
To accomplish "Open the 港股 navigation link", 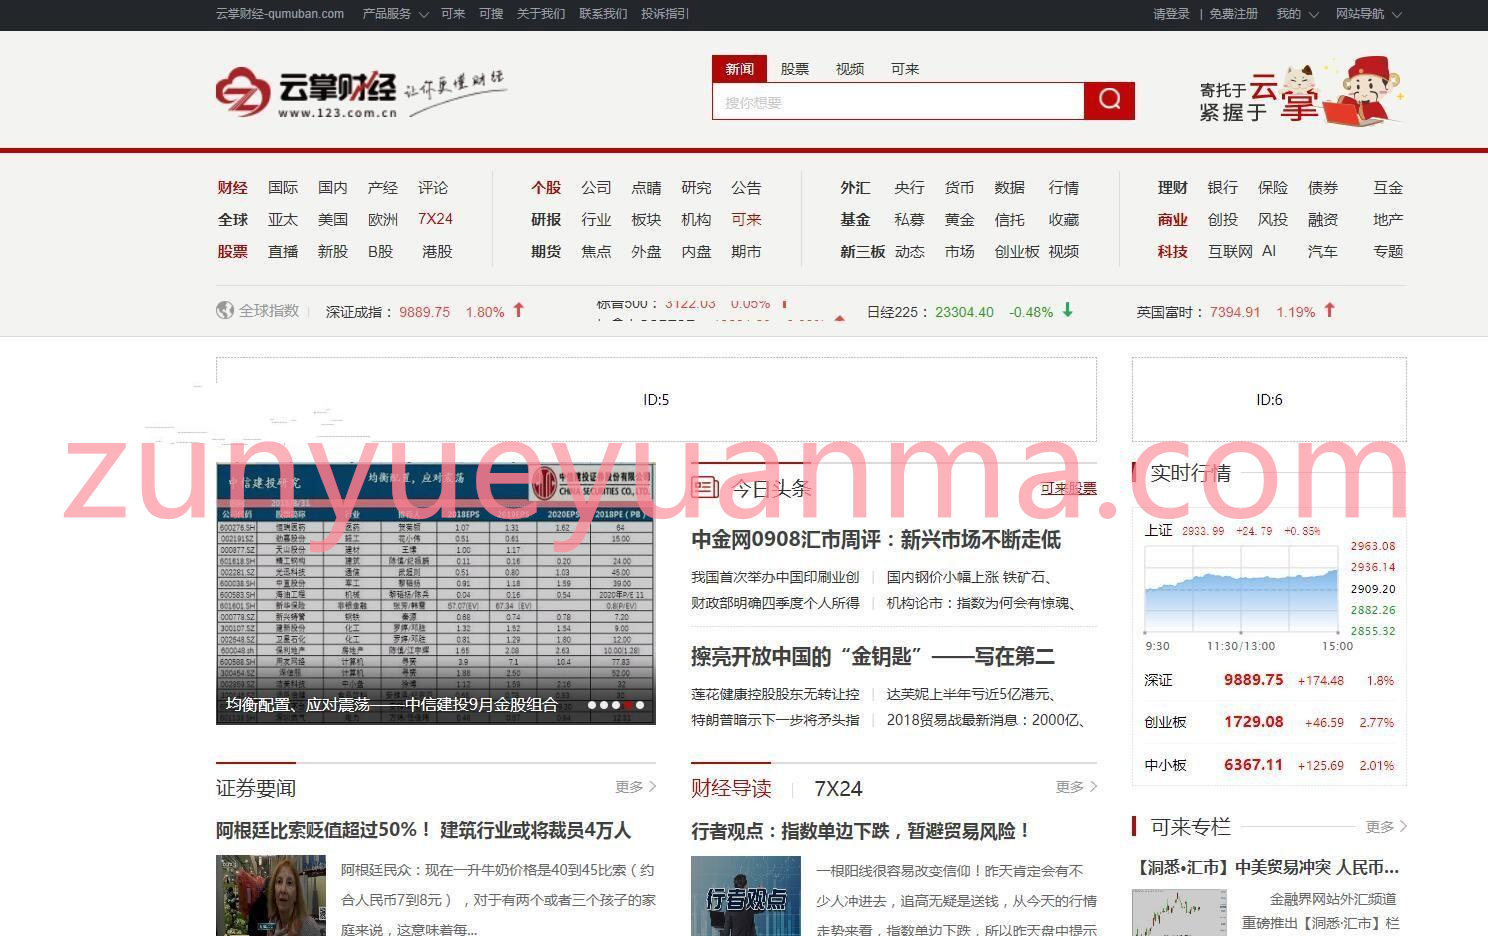I will click(x=437, y=252).
